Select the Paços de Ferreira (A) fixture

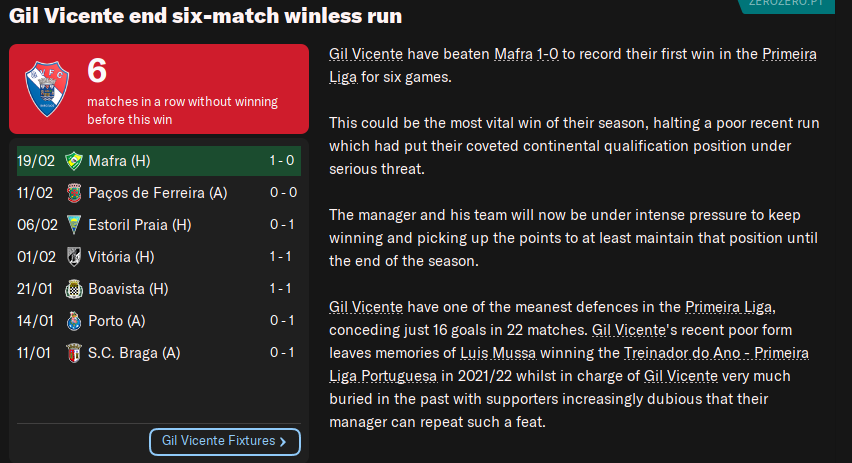(x=158, y=193)
